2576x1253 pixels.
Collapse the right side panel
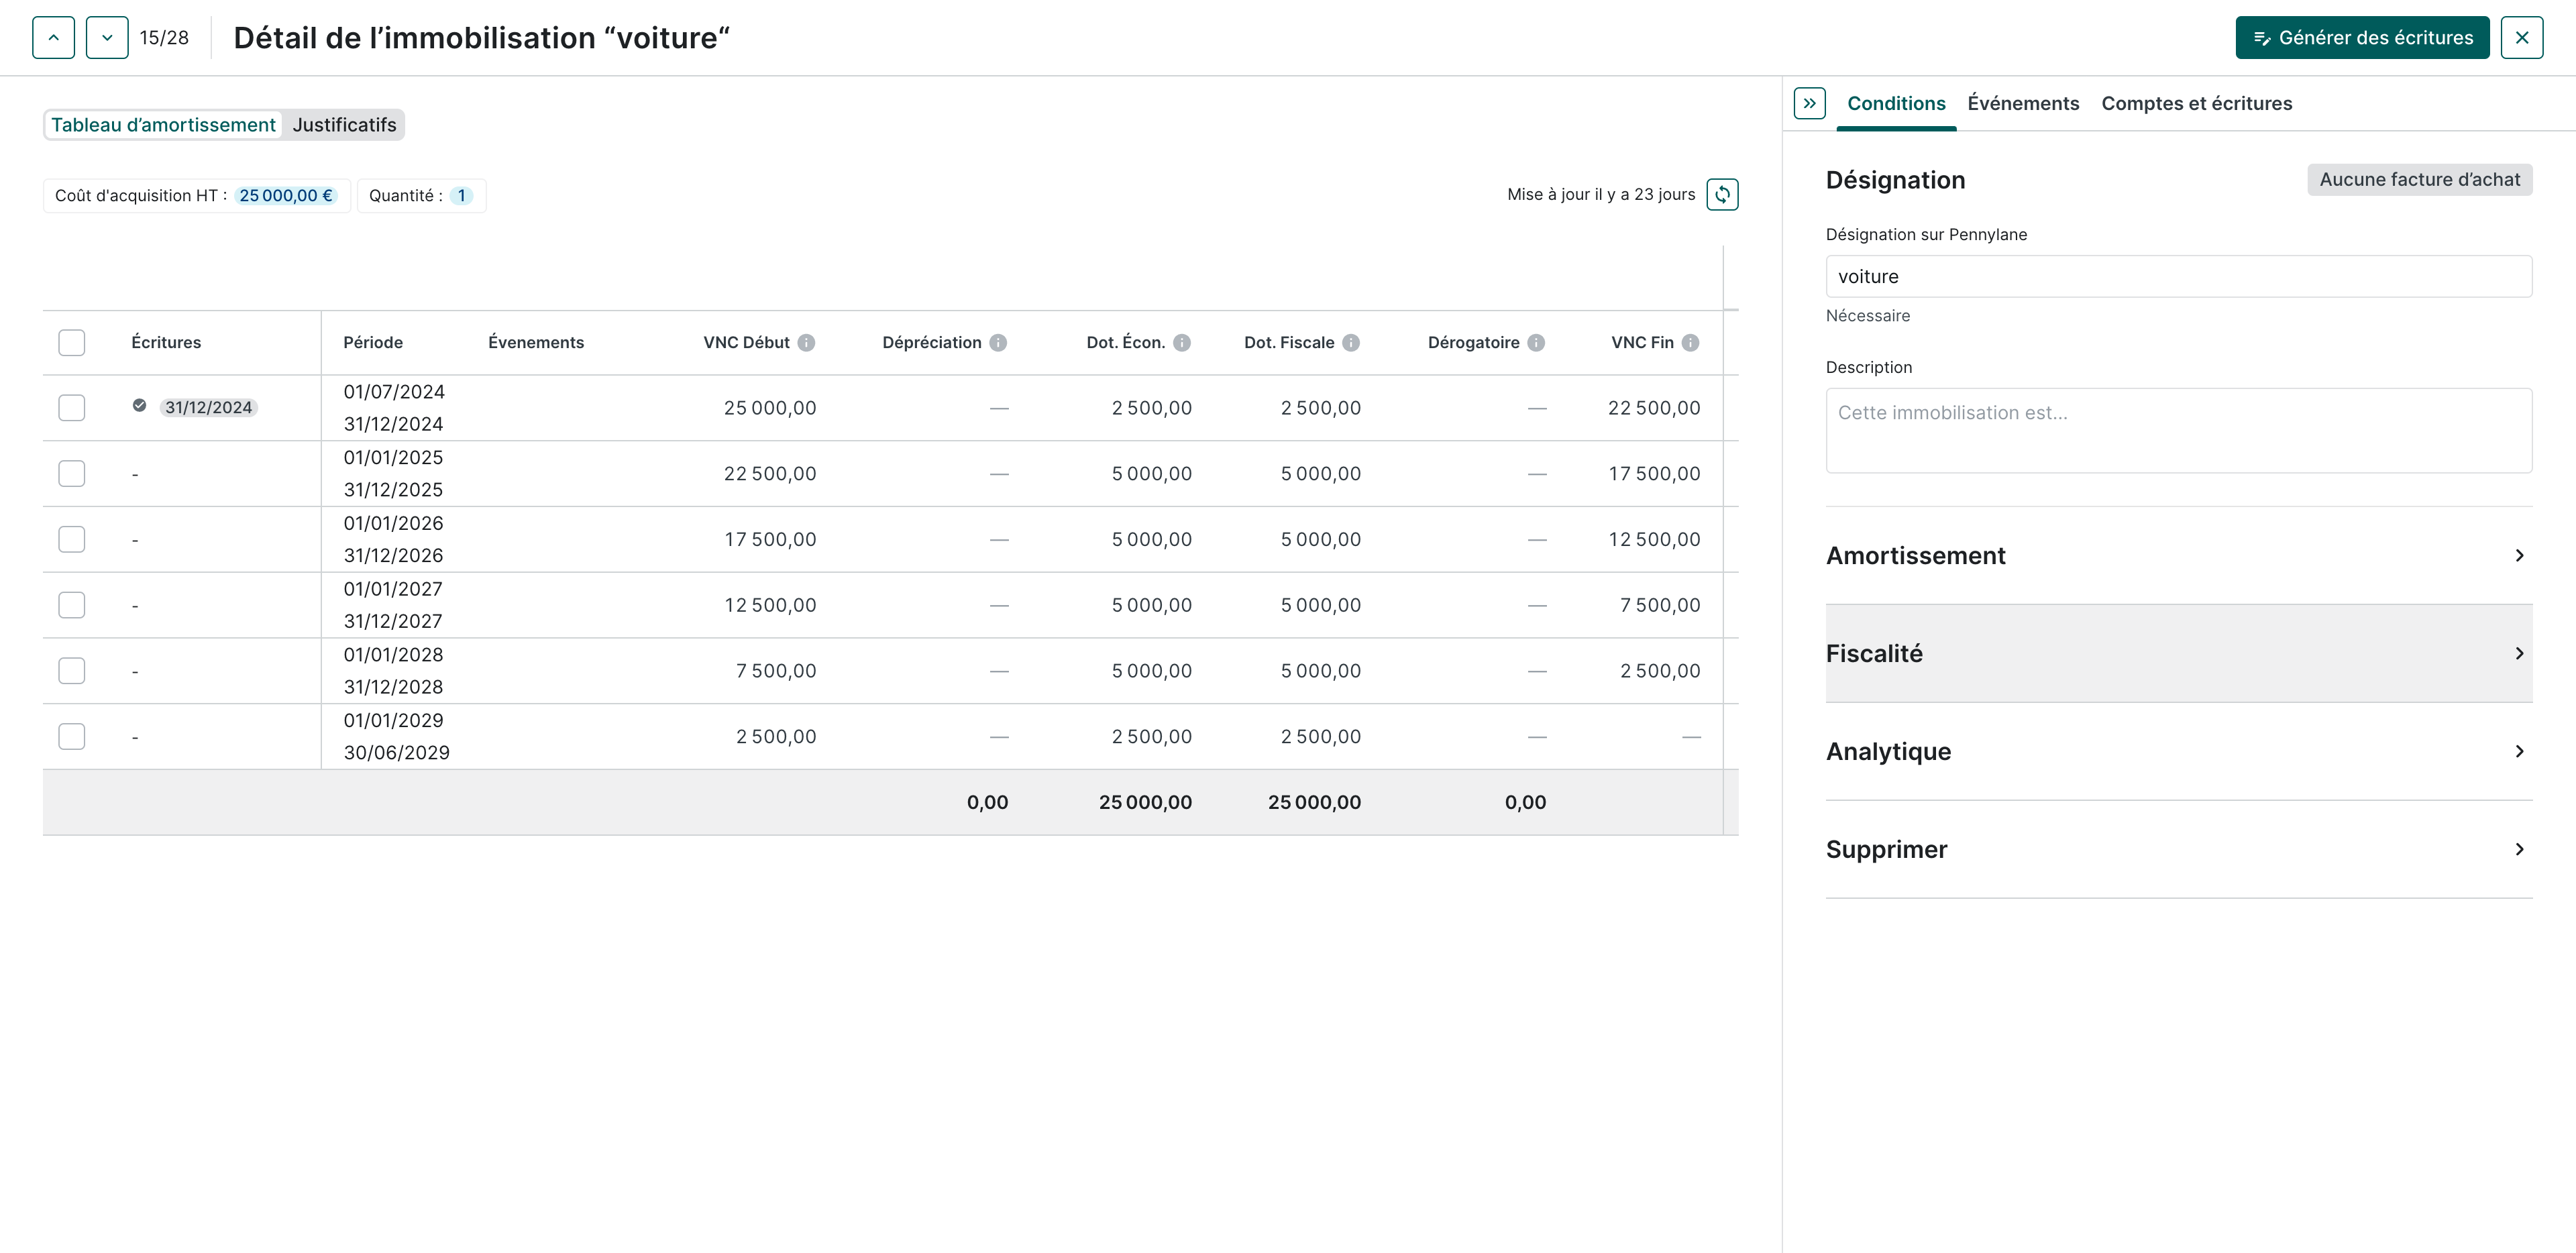[1809, 103]
